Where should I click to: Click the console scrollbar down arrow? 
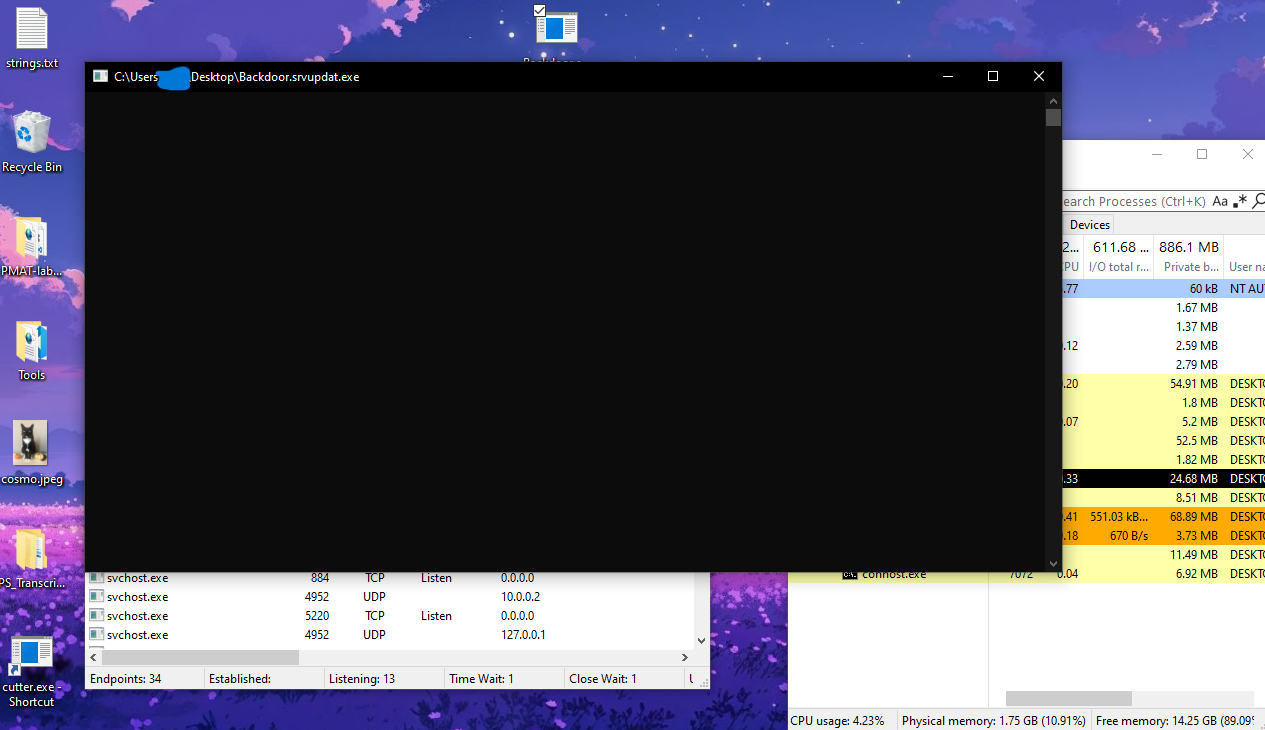click(x=1053, y=564)
